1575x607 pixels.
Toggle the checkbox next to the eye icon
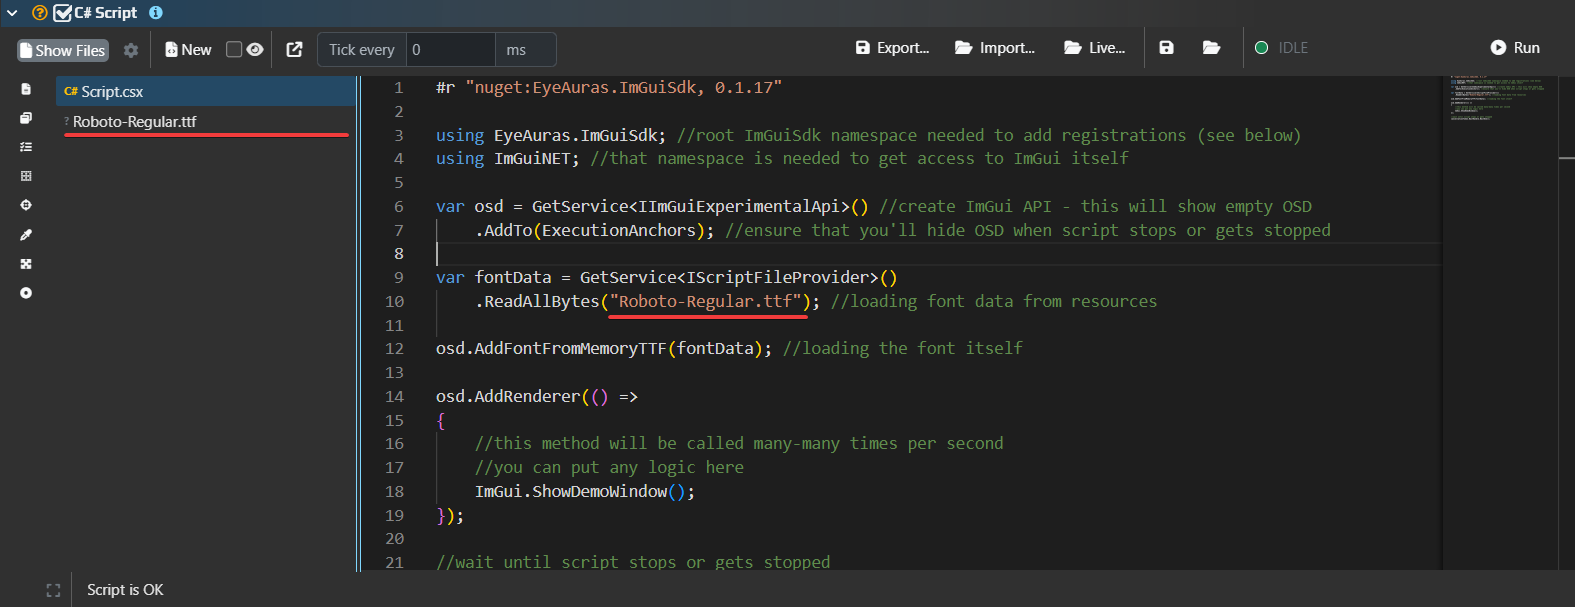(234, 49)
